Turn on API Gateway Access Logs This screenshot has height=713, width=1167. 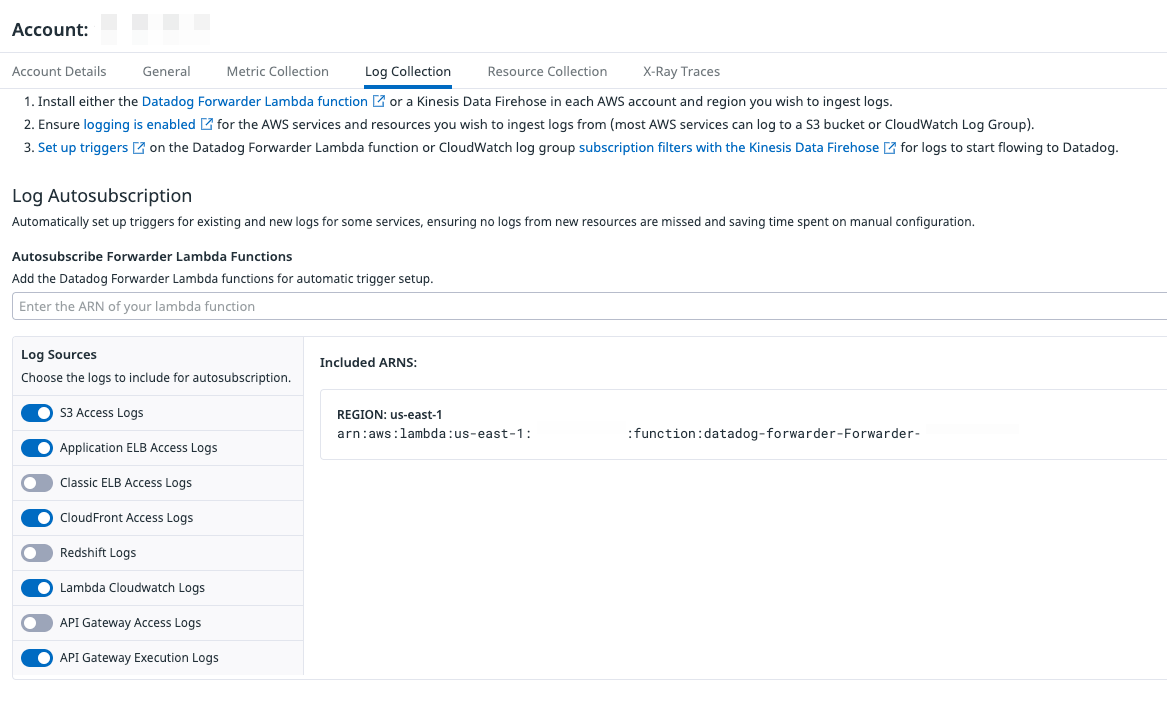pos(36,623)
